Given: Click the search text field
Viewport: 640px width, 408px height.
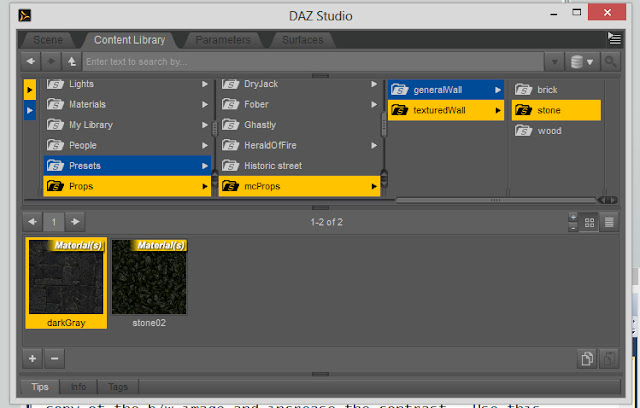Looking at the screenshot, I should pyautogui.click(x=313, y=62).
